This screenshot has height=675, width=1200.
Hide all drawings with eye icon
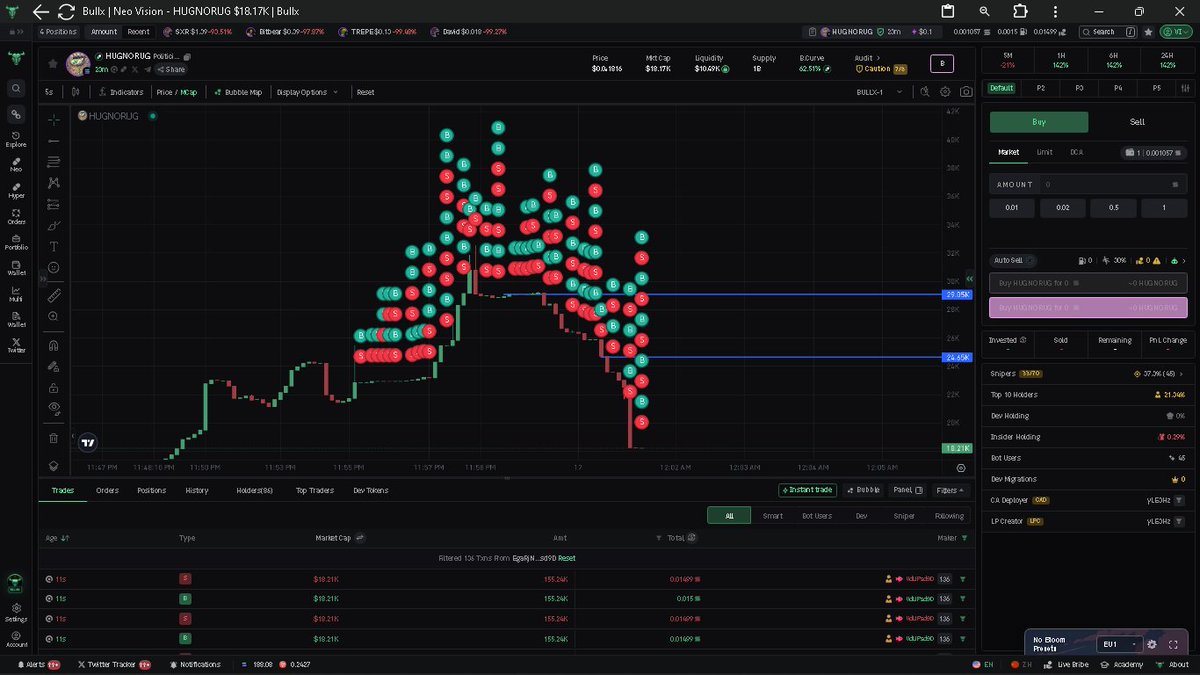[54, 407]
